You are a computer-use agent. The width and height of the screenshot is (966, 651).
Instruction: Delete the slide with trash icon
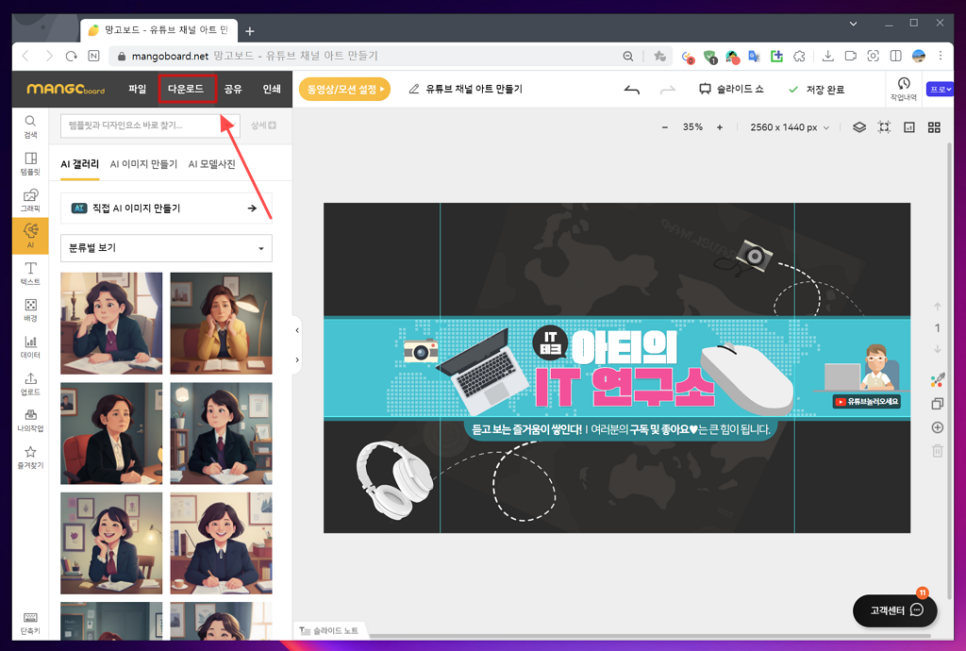pyautogui.click(x=937, y=451)
